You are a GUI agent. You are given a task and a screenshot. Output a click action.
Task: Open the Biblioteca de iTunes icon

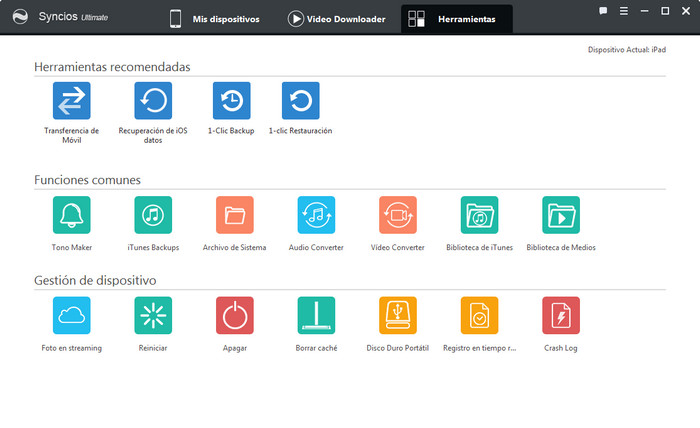pyautogui.click(x=479, y=215)
